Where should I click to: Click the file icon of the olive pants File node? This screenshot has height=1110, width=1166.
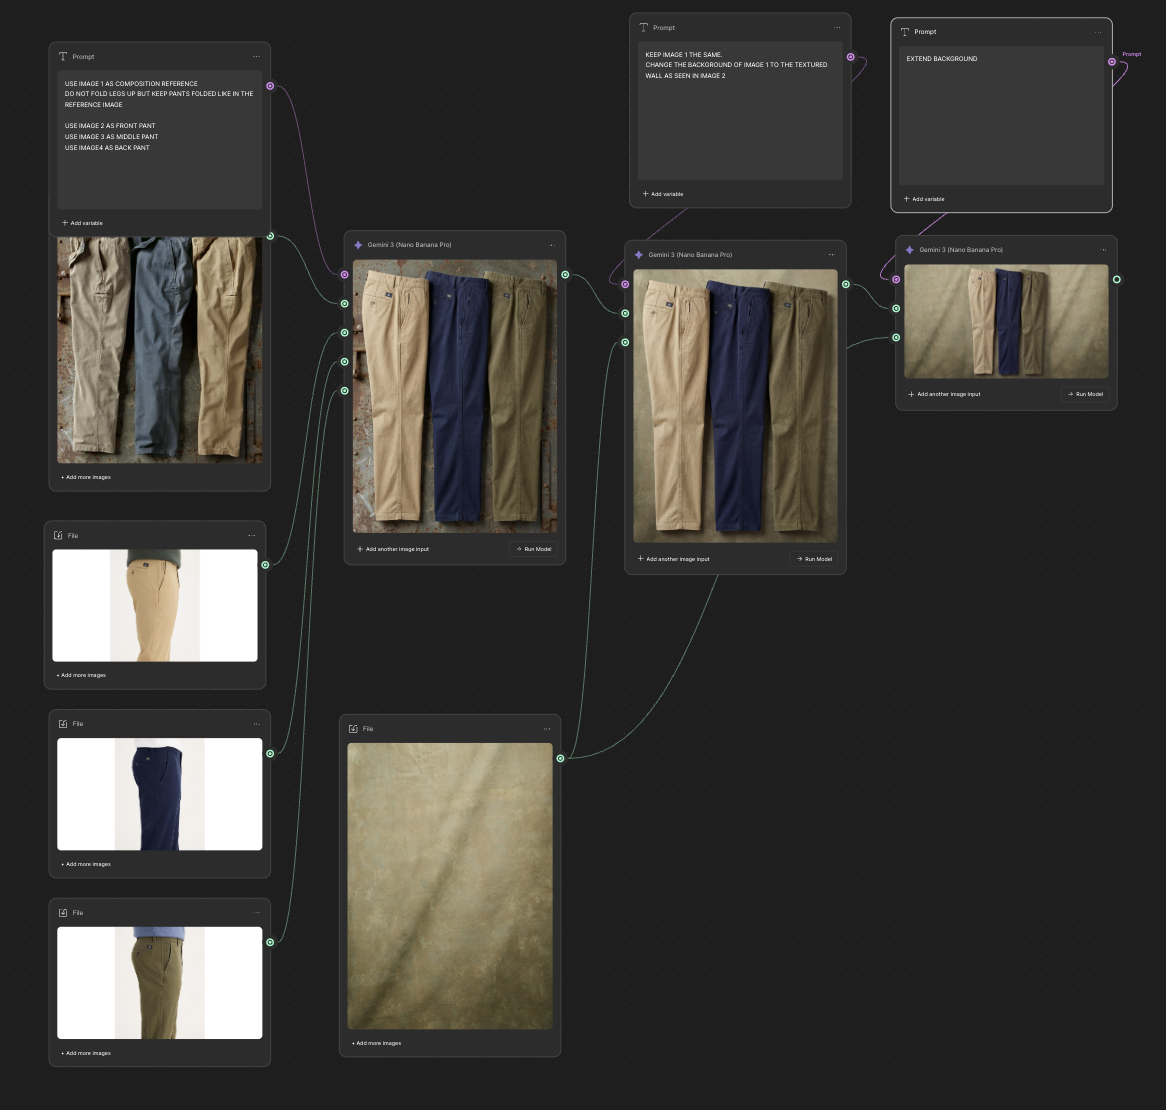click(62, 912)
